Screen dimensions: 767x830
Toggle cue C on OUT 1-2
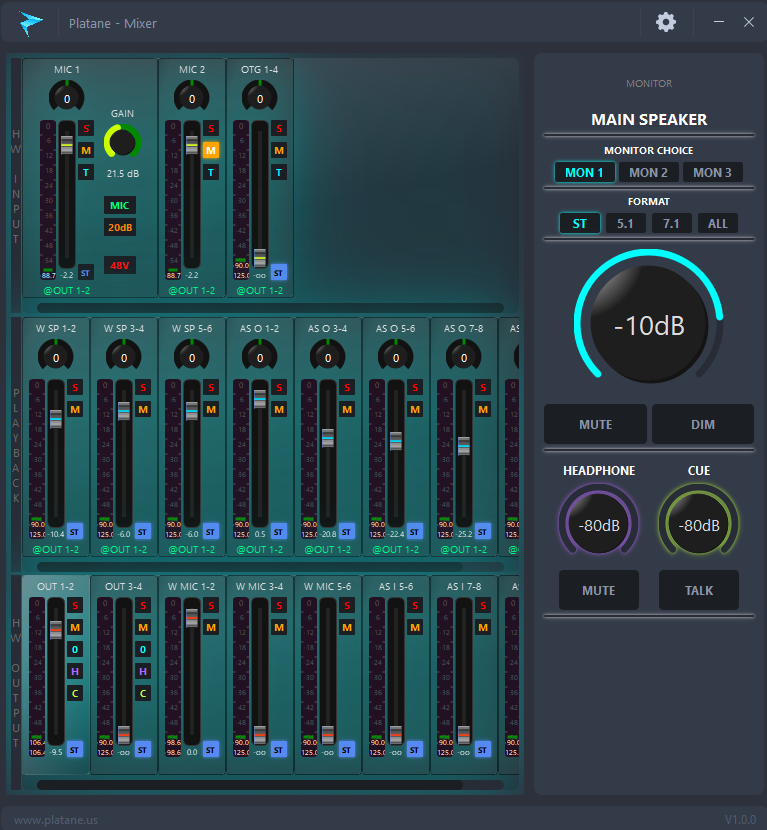(x=75, y=693)
